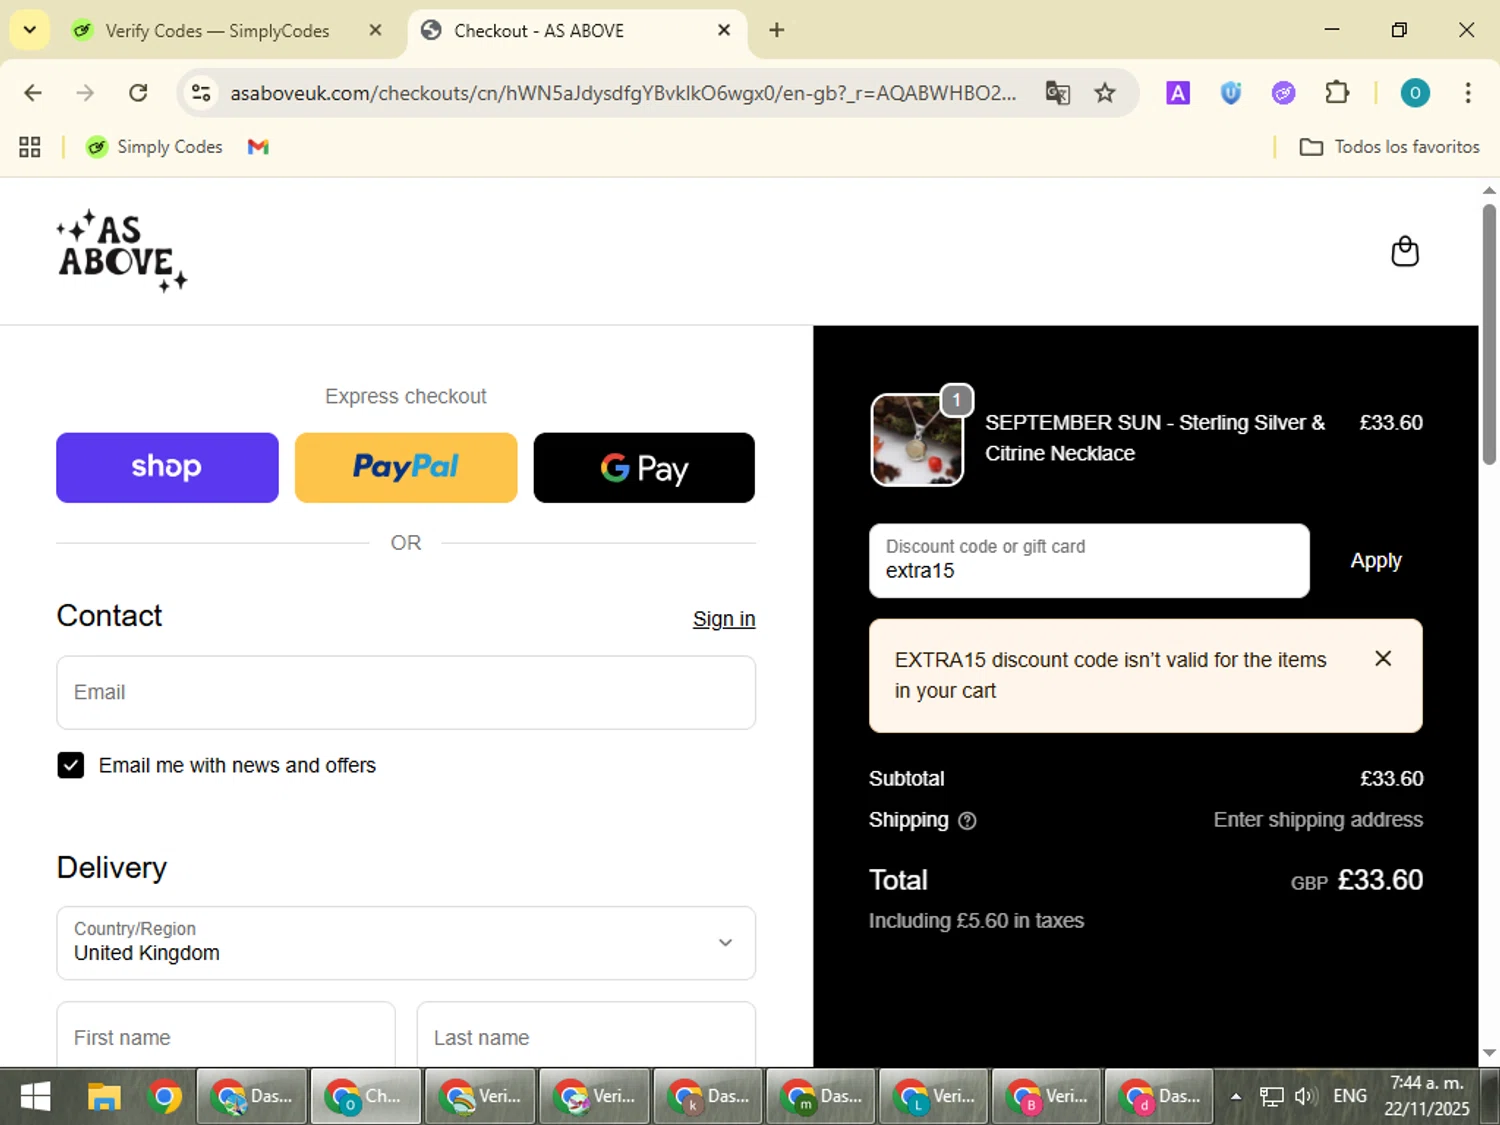
Task: Click the September Sun necklace thumbnail
Action: [917, 440]
